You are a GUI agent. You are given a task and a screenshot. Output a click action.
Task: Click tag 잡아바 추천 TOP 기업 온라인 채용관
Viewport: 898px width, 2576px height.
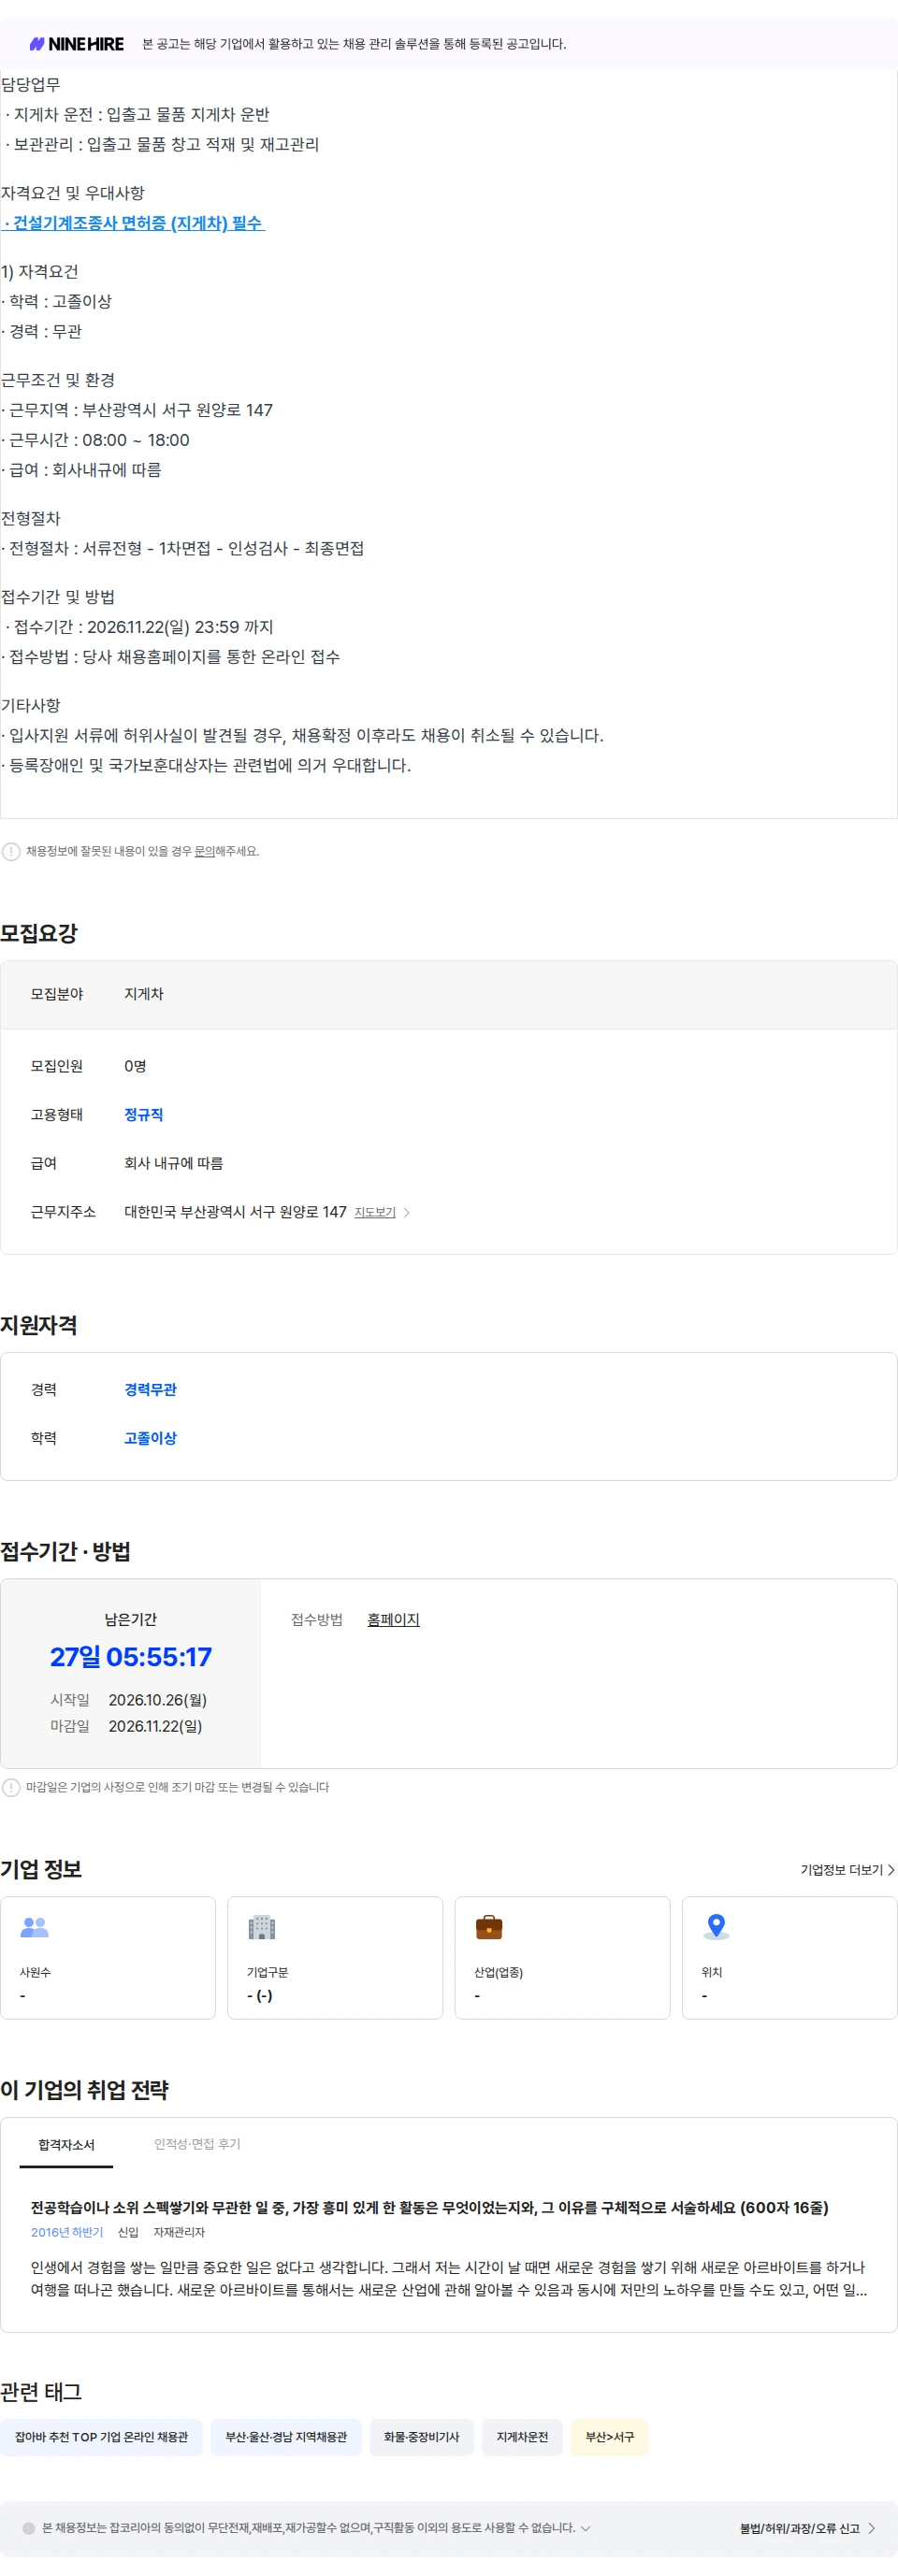(x=101, y=2437)
